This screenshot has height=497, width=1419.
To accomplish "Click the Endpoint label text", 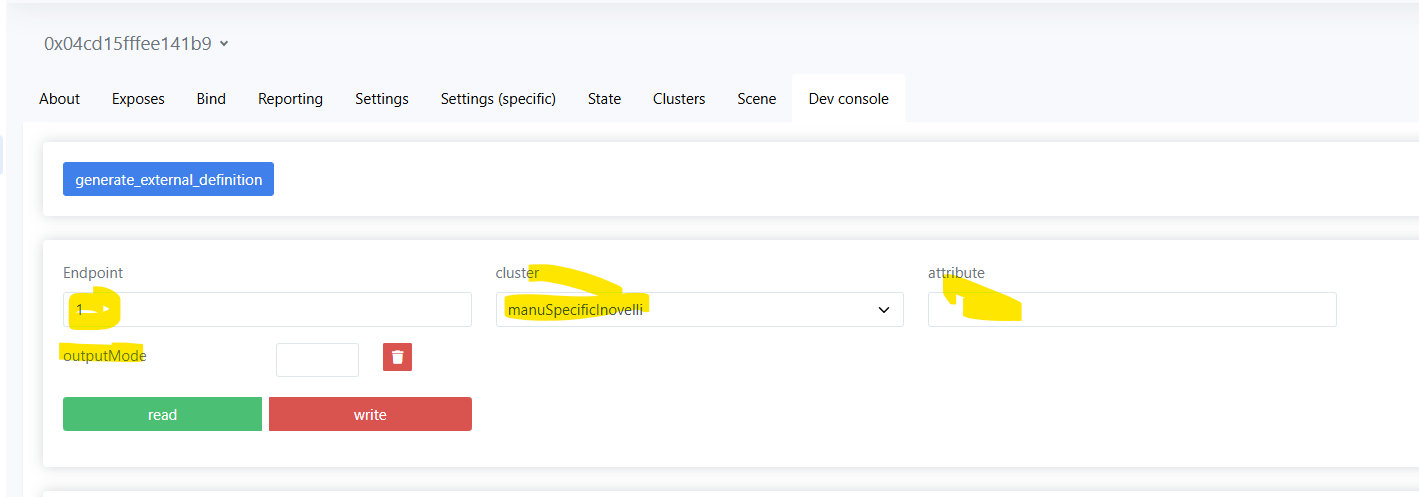I will 93,272.
